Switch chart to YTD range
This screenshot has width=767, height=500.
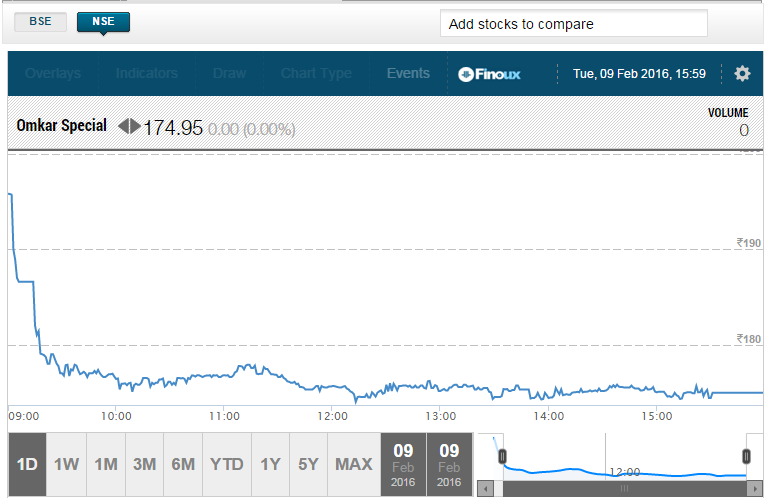tap(227, 464)
